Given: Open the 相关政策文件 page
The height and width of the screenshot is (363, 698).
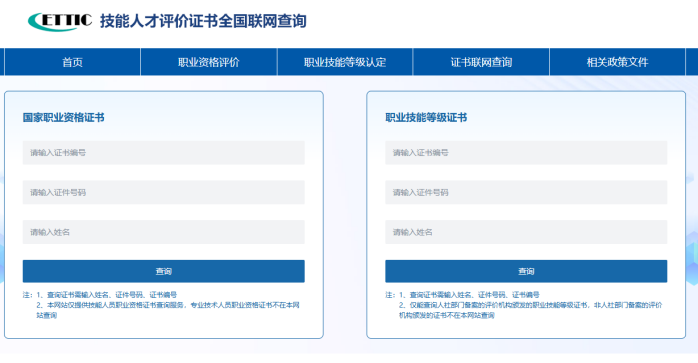Looking at the screenshot, I should 617,62.
